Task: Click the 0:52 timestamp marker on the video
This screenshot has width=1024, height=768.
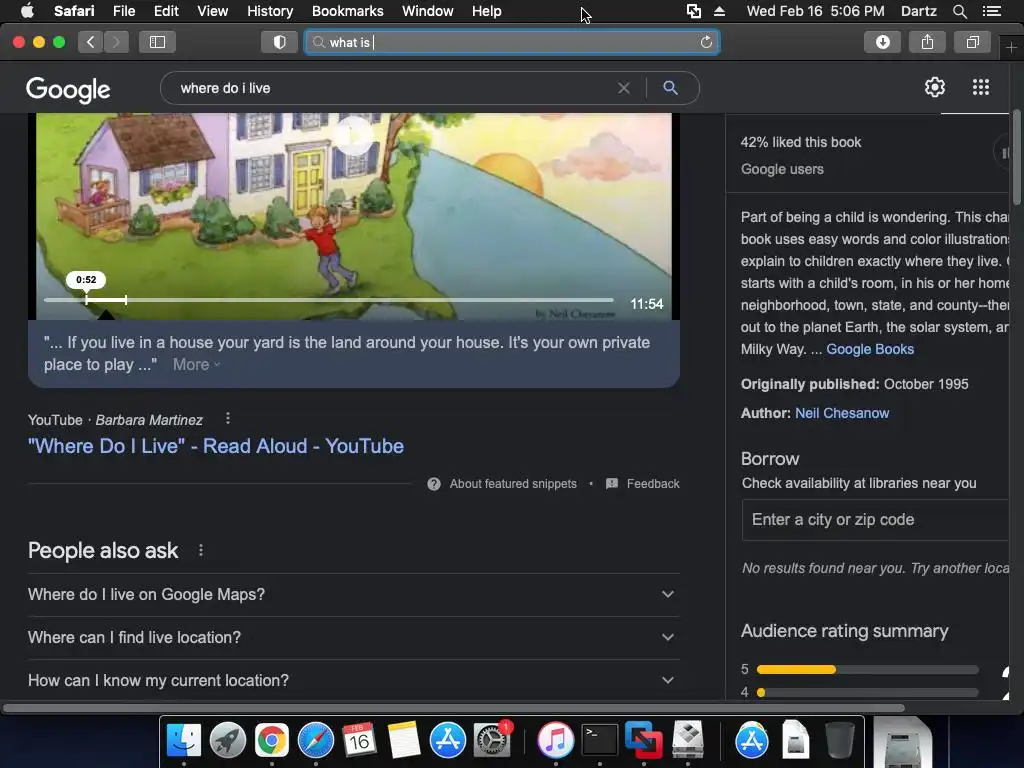Action: pyautogui.click(x=86, y=280)
